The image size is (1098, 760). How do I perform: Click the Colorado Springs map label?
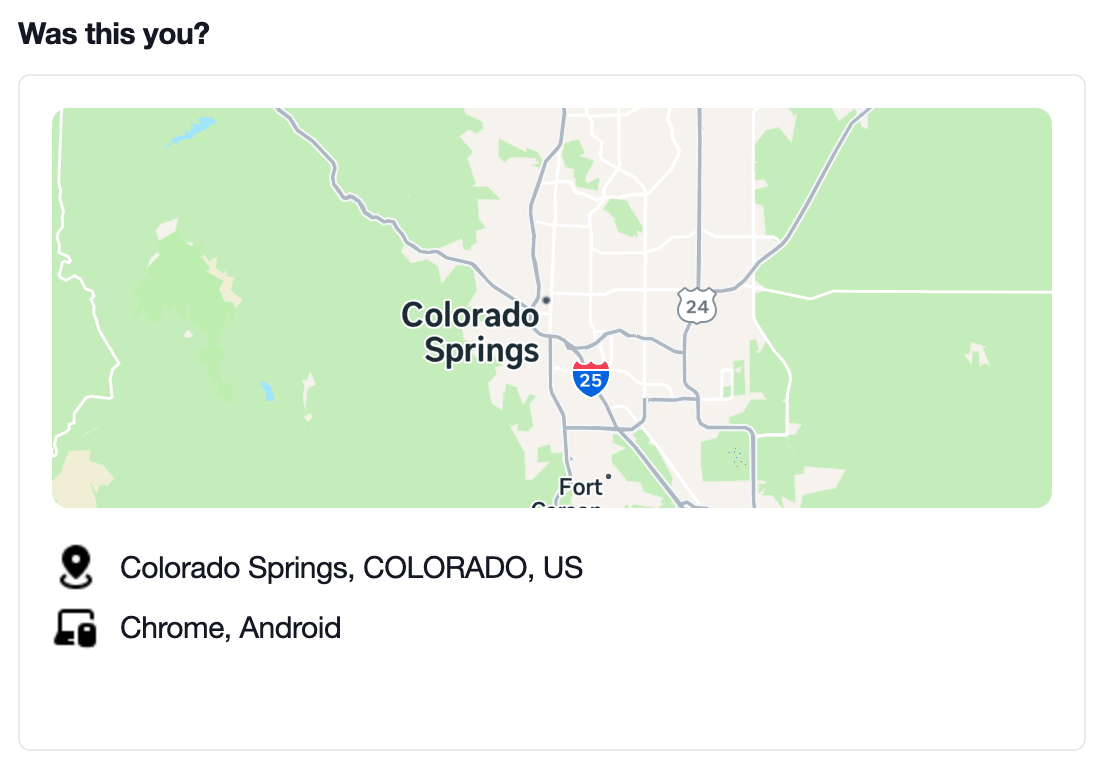click(x=470, y=333)
